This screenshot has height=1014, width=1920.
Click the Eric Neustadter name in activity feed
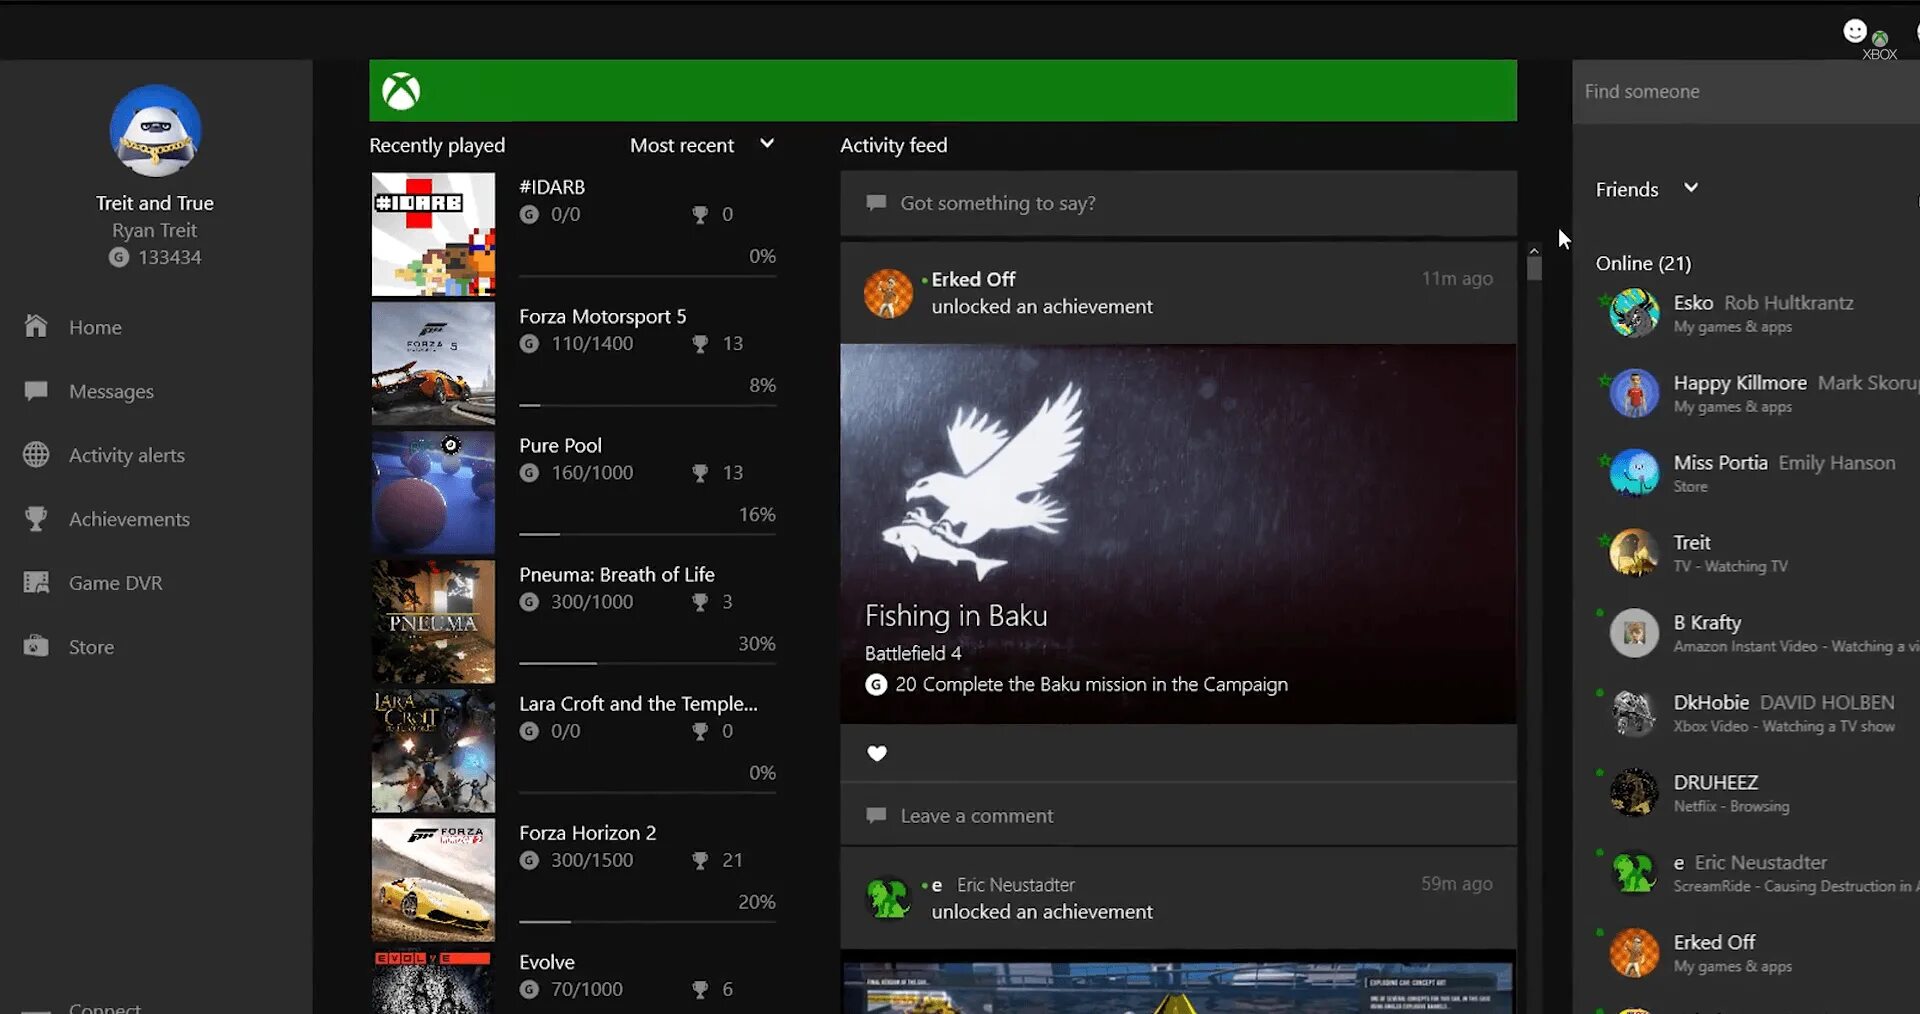[1016, 884]
